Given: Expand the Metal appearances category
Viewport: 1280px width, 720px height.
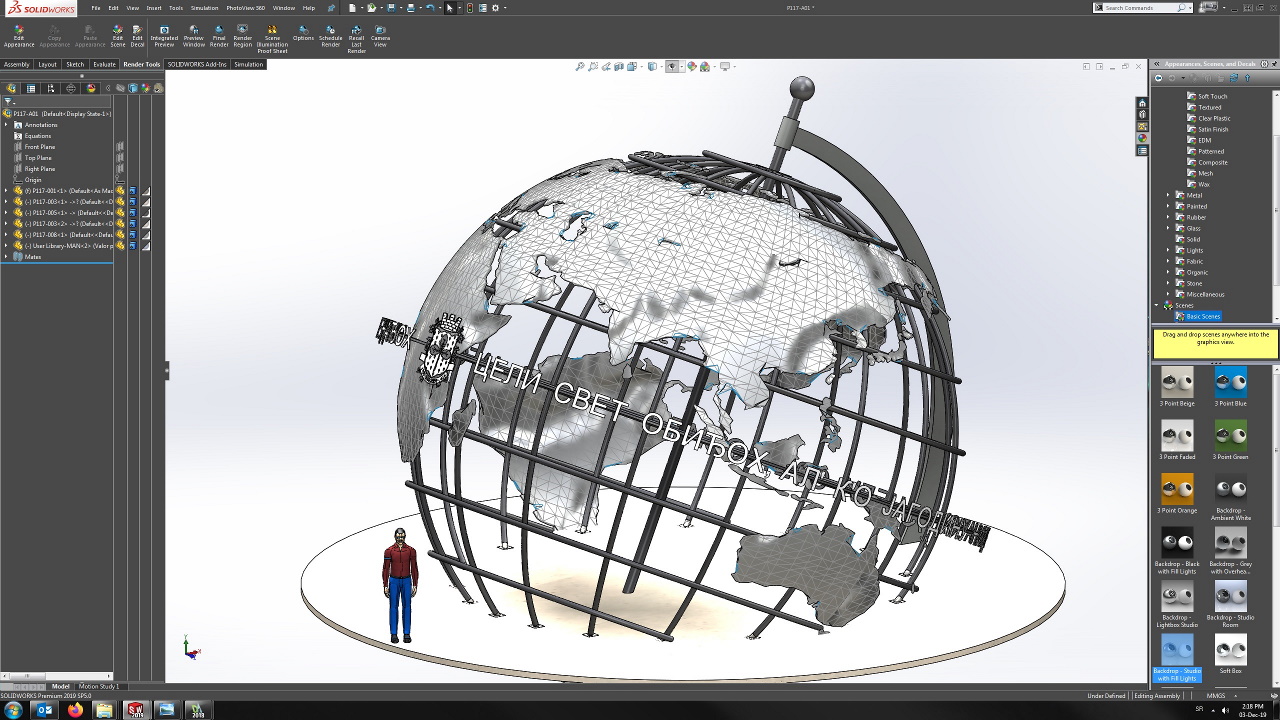Looking at the screenshot, I should click(x=1168, y=196).
